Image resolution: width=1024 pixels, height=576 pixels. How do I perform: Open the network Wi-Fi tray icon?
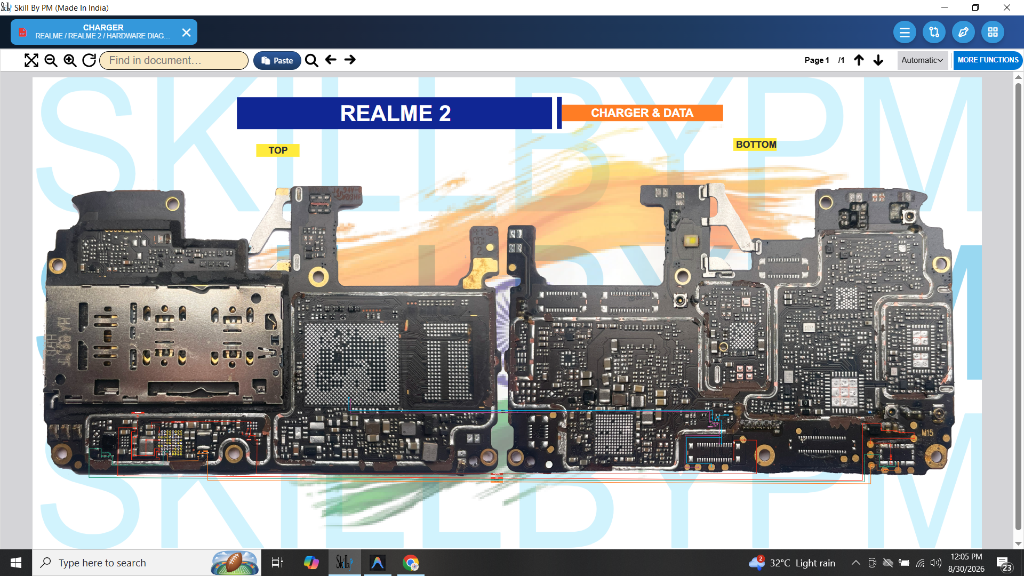[x=920, y=562]
